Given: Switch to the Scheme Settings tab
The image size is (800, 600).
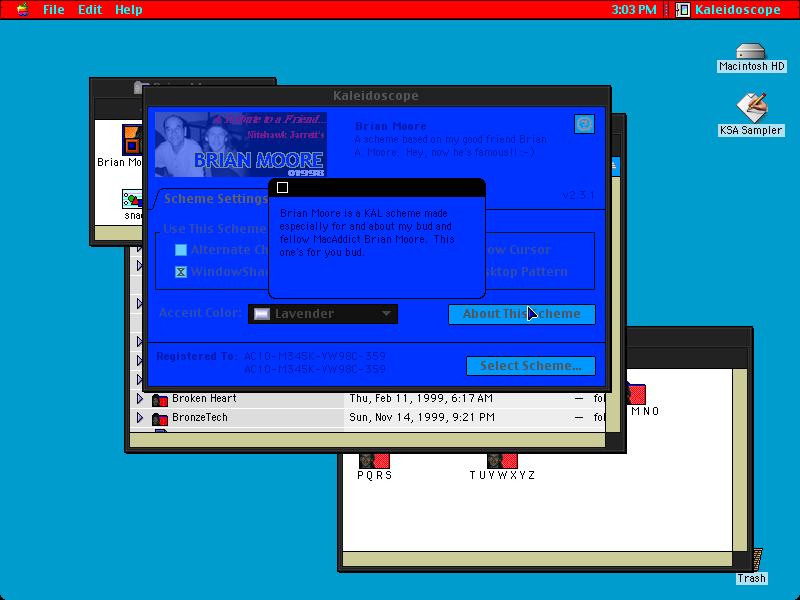Looking at the screenshot, I should [x=215, y=198].
